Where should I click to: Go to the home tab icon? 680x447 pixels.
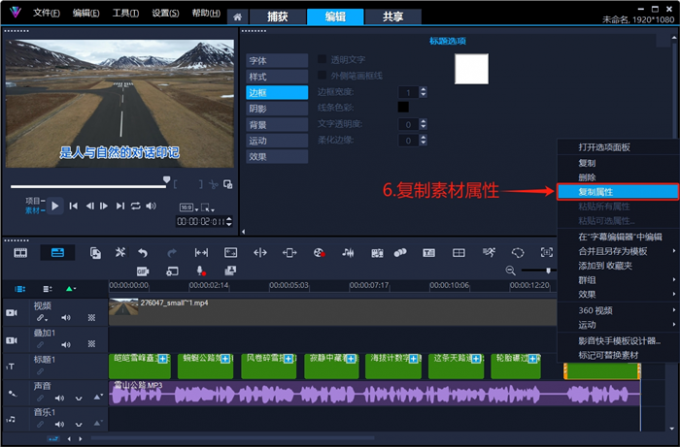[x=237, y=17]
